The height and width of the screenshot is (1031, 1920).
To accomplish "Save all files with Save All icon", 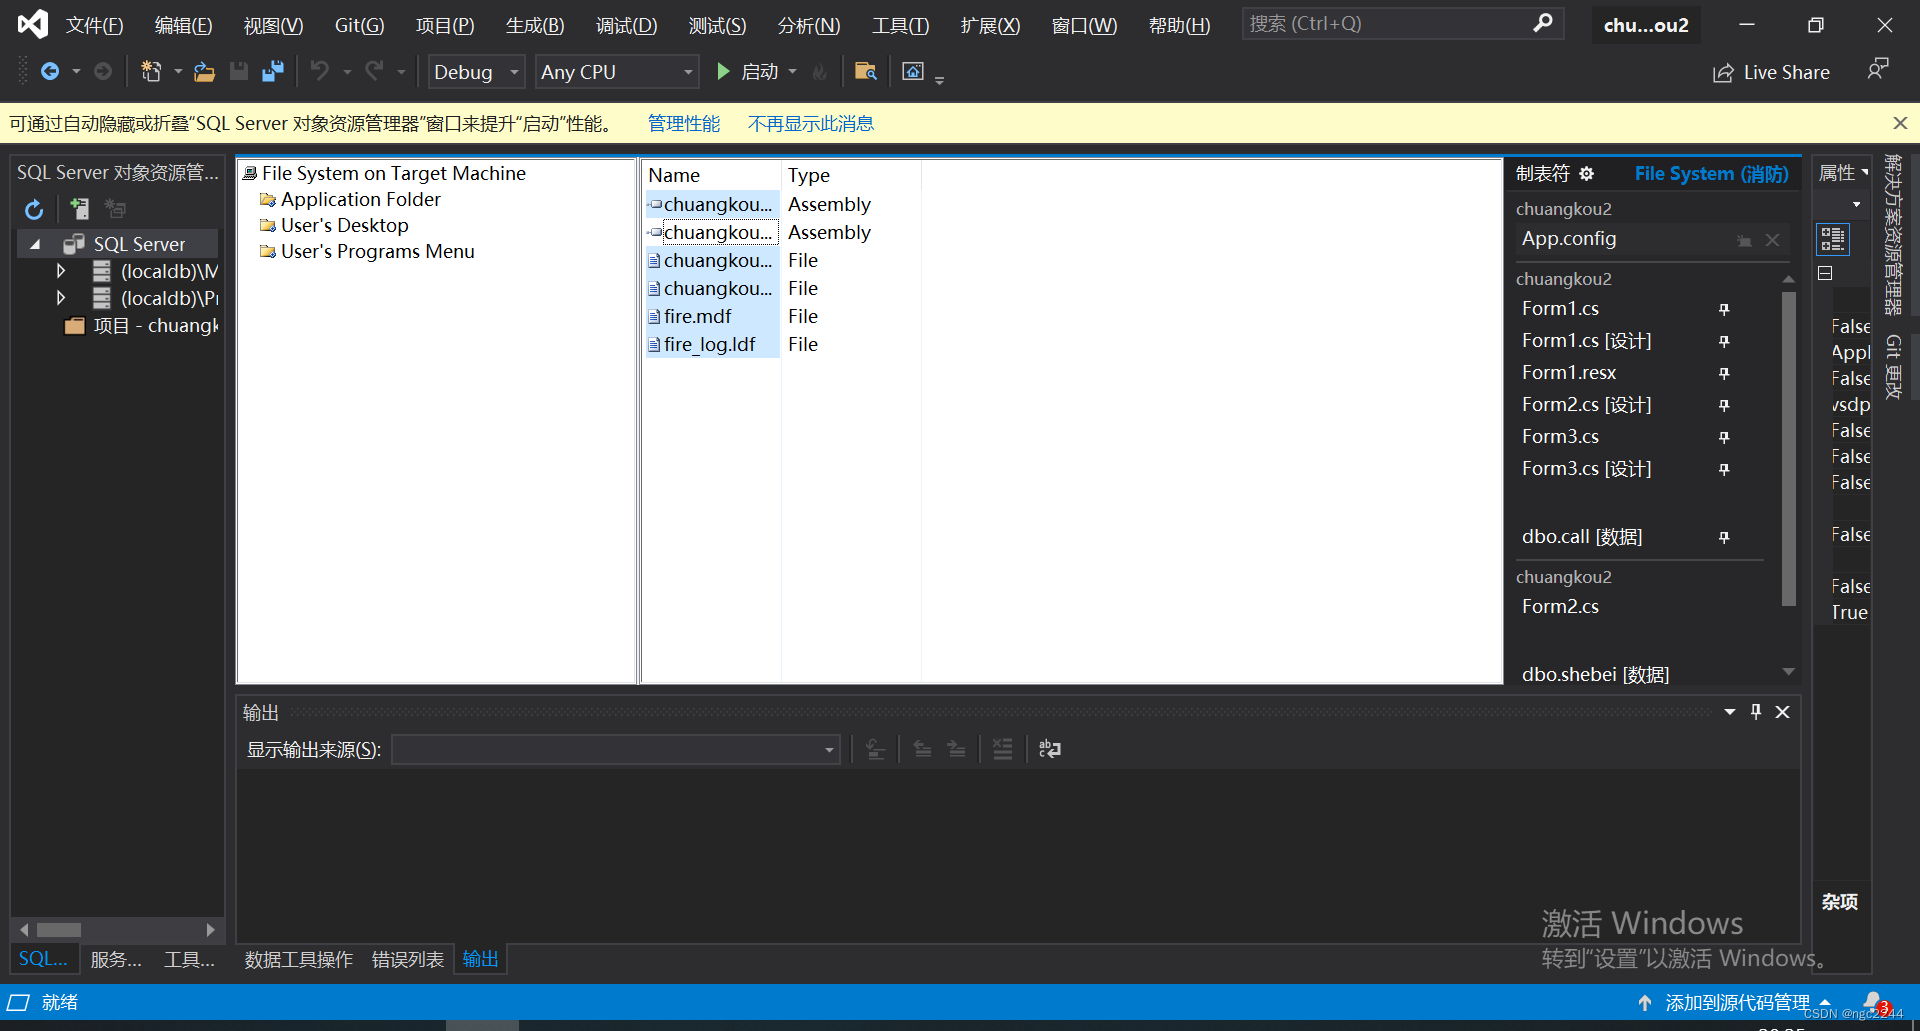I will [x=272, y=71].
